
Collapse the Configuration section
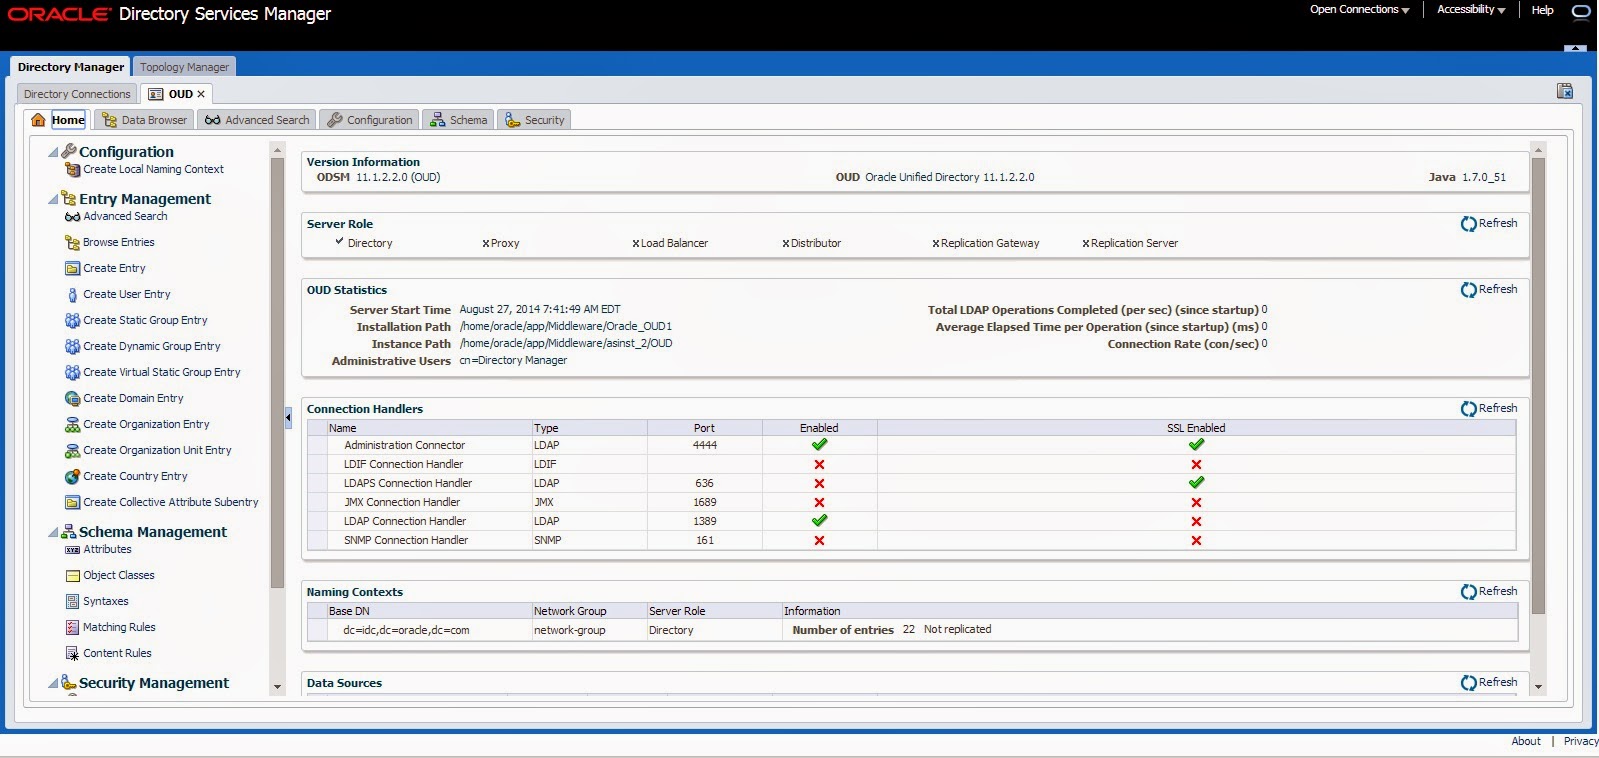point(53,153)
